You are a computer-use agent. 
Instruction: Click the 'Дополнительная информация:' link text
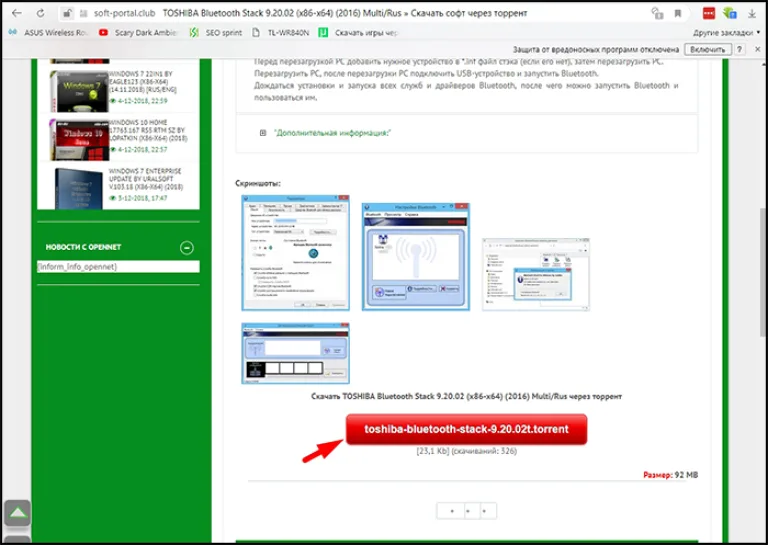pyautogui.click(x=332, y=133)
